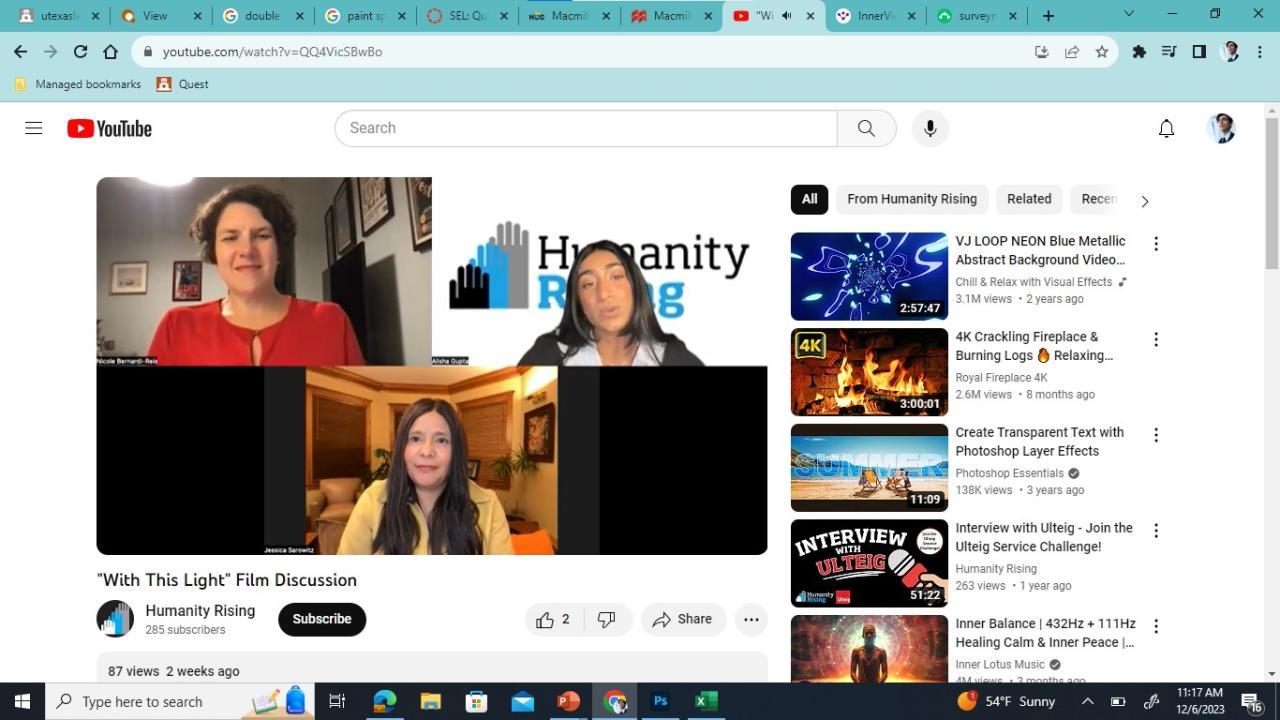Open the Quest bookmark
Screen dimensions: 1280x720
click(183, 84)
